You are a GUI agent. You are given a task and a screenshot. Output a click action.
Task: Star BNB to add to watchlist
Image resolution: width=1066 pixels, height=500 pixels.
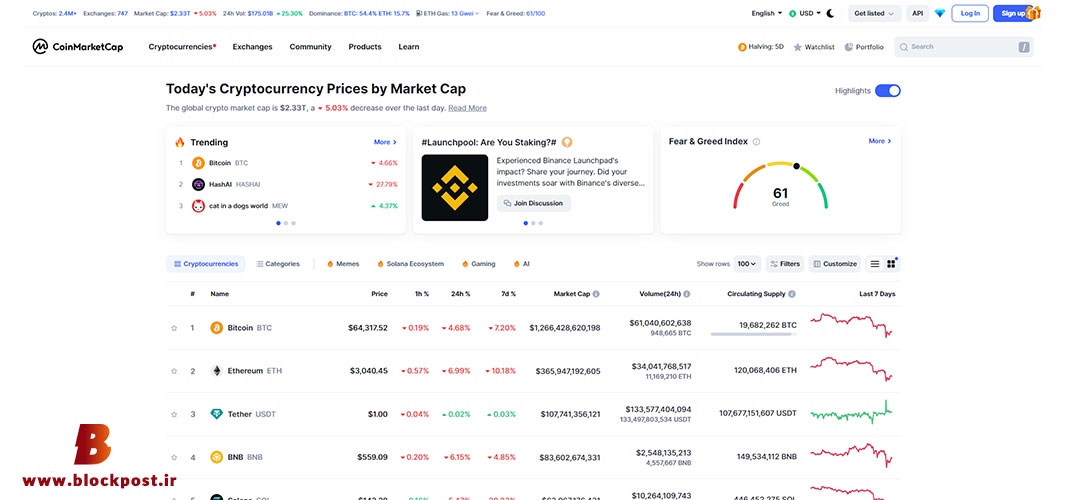(x=174, y=457)
